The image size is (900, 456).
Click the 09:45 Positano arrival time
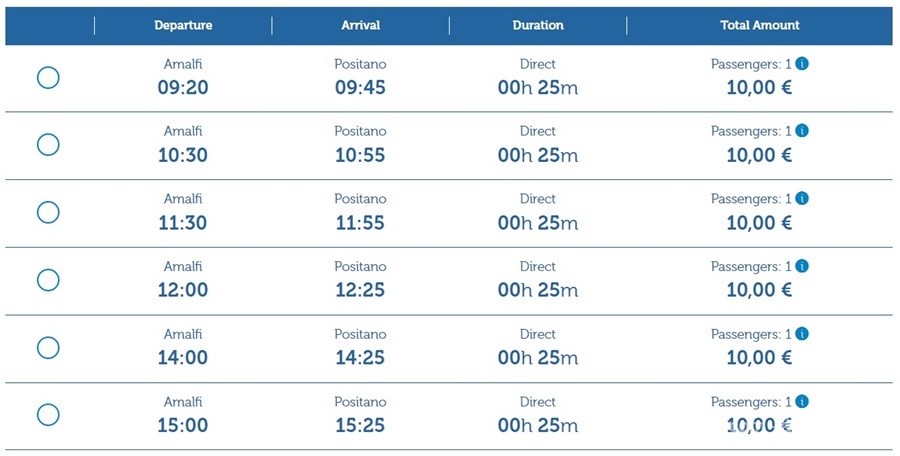click(360, 87)
